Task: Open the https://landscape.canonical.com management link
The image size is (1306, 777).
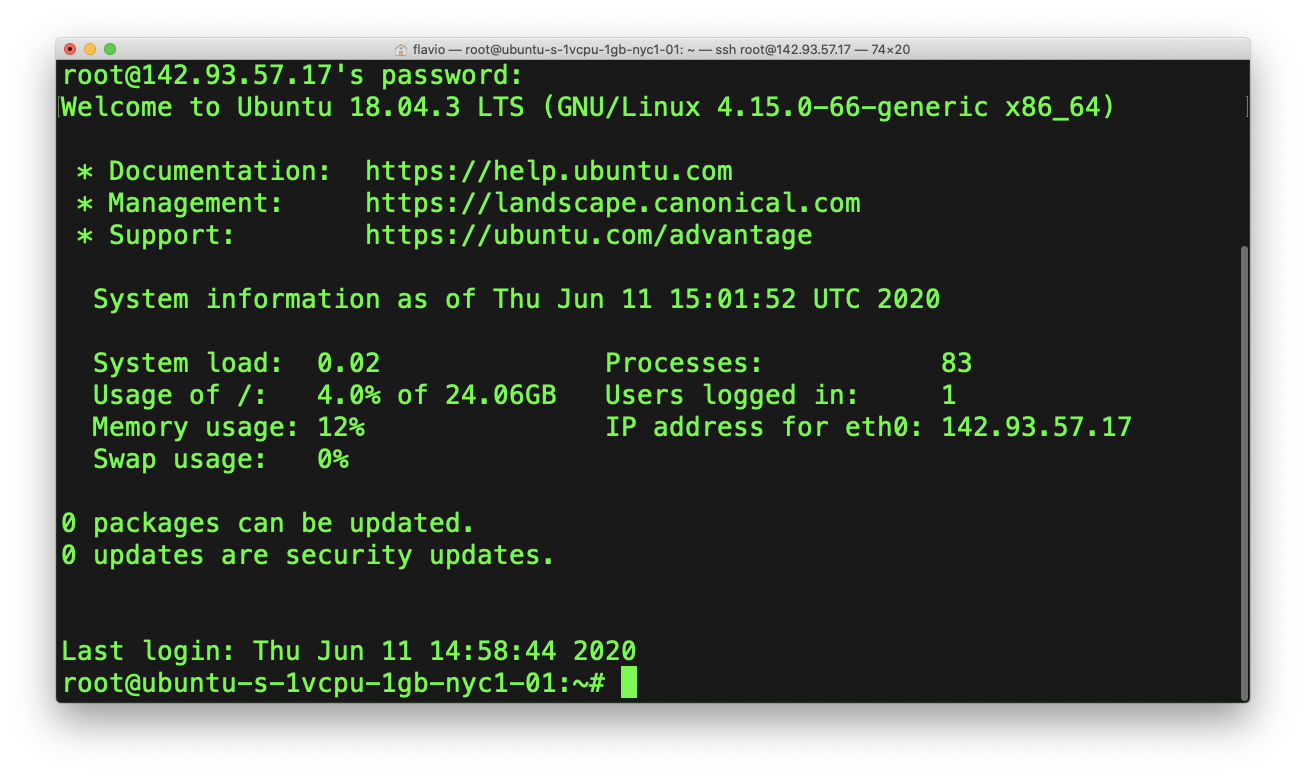Action: pyautogui.click(x=612, y=203)
